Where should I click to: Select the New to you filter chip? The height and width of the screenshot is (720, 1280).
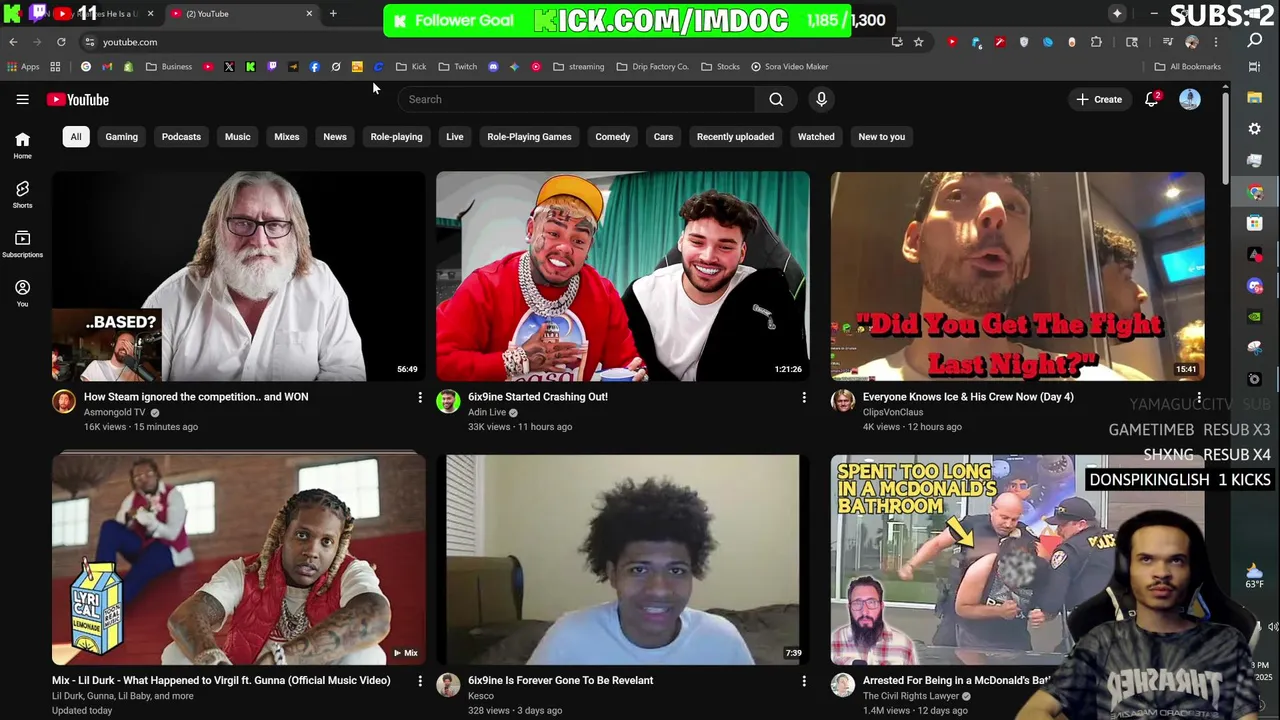tap(881, 136)
